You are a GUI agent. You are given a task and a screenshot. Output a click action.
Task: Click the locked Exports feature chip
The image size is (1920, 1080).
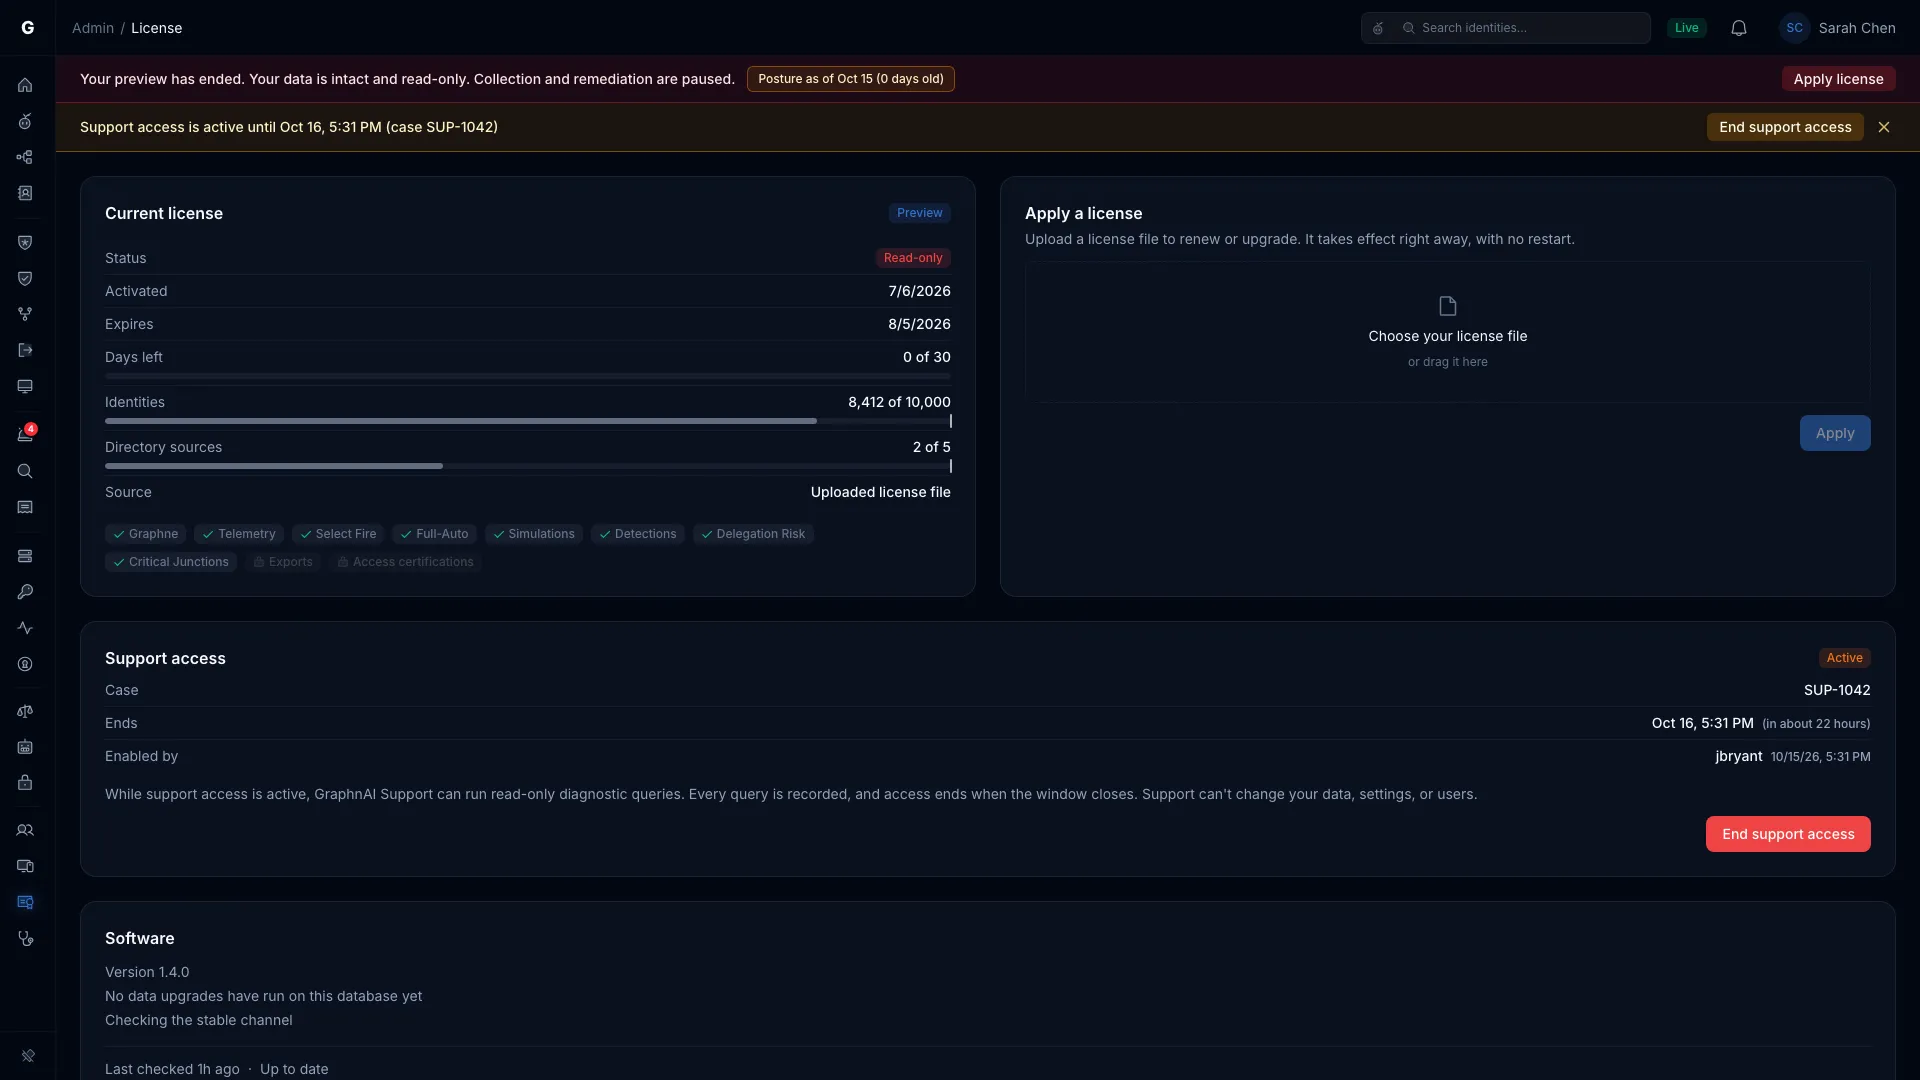pyautogui.click(x=283, y=562)
